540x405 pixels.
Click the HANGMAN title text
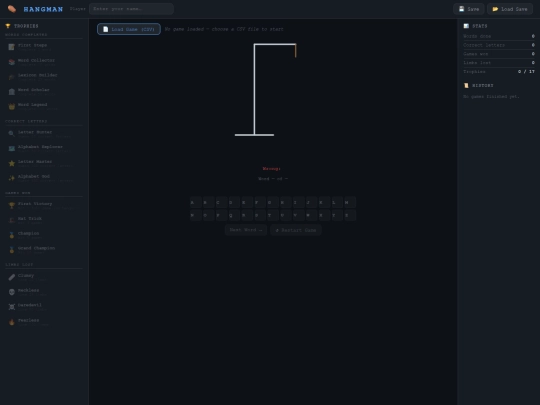point(43,9)
